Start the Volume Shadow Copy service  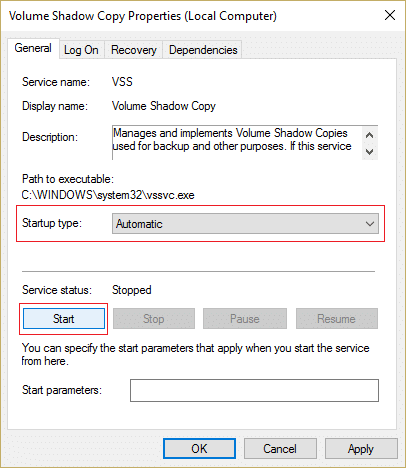[x=64, y=319]
